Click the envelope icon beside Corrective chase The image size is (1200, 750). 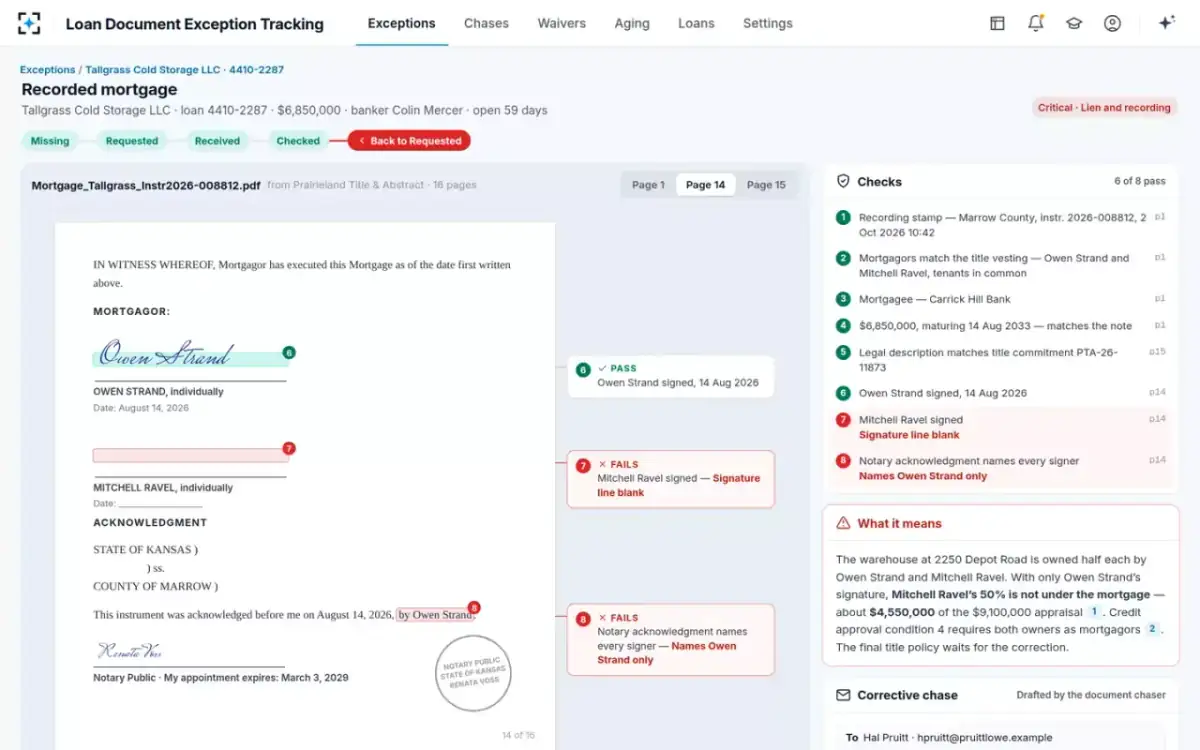tap(843, 695)
